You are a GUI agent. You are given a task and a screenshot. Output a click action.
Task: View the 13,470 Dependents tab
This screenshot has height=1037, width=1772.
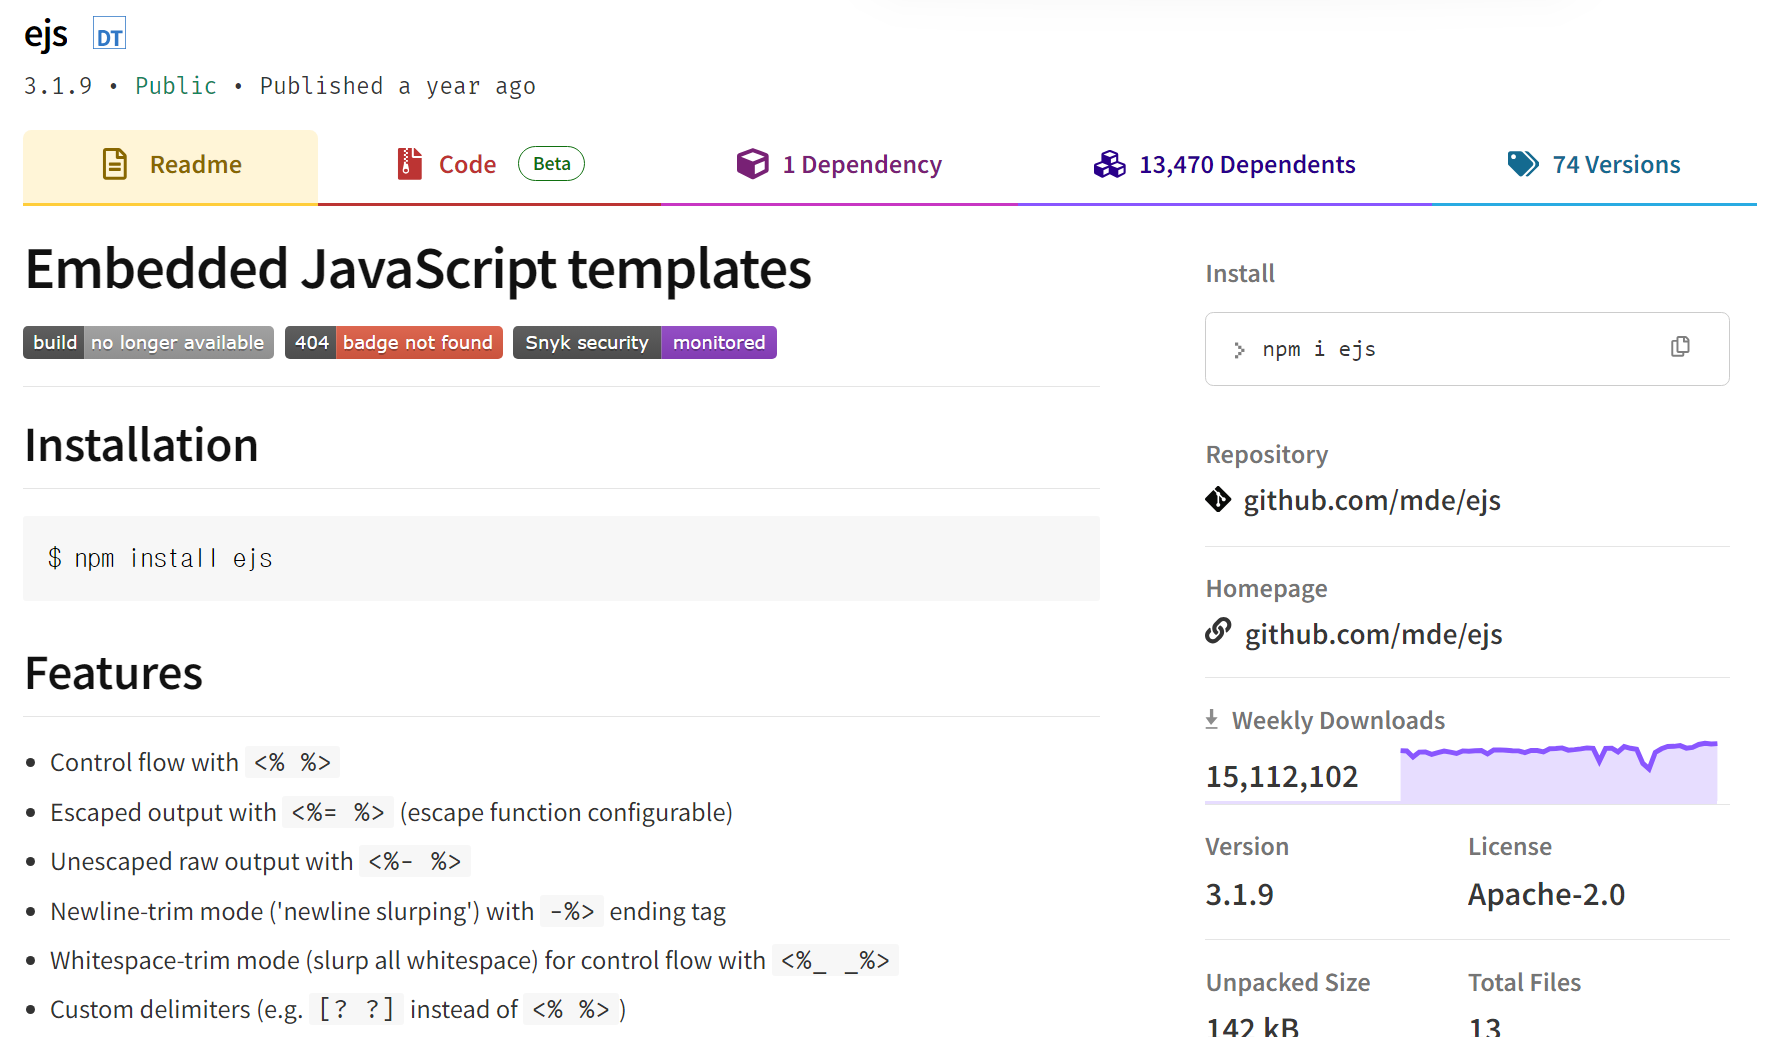pyautogui.click(x=1225, y=166)
